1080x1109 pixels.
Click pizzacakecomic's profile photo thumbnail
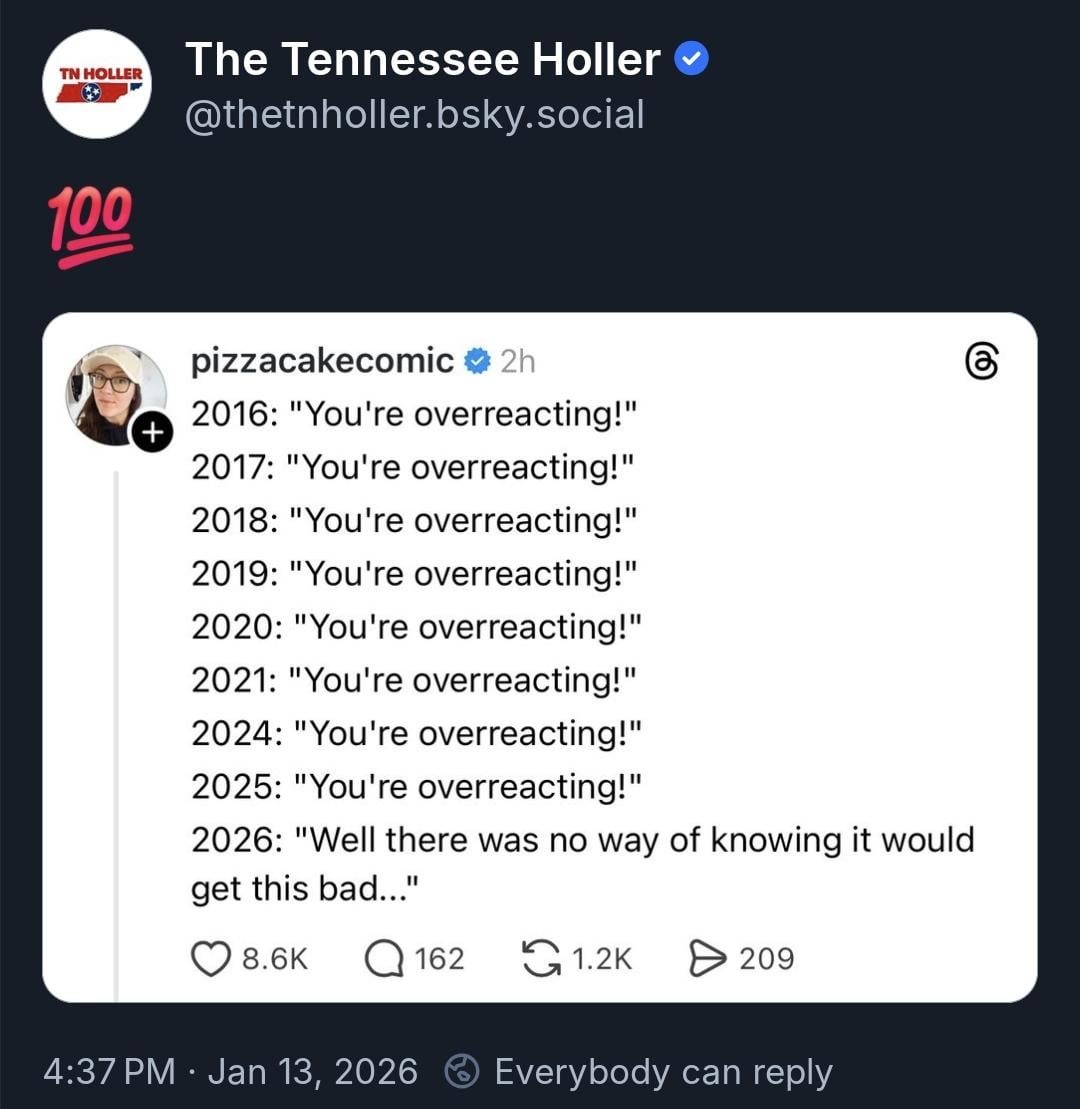[x=113, y=393]
